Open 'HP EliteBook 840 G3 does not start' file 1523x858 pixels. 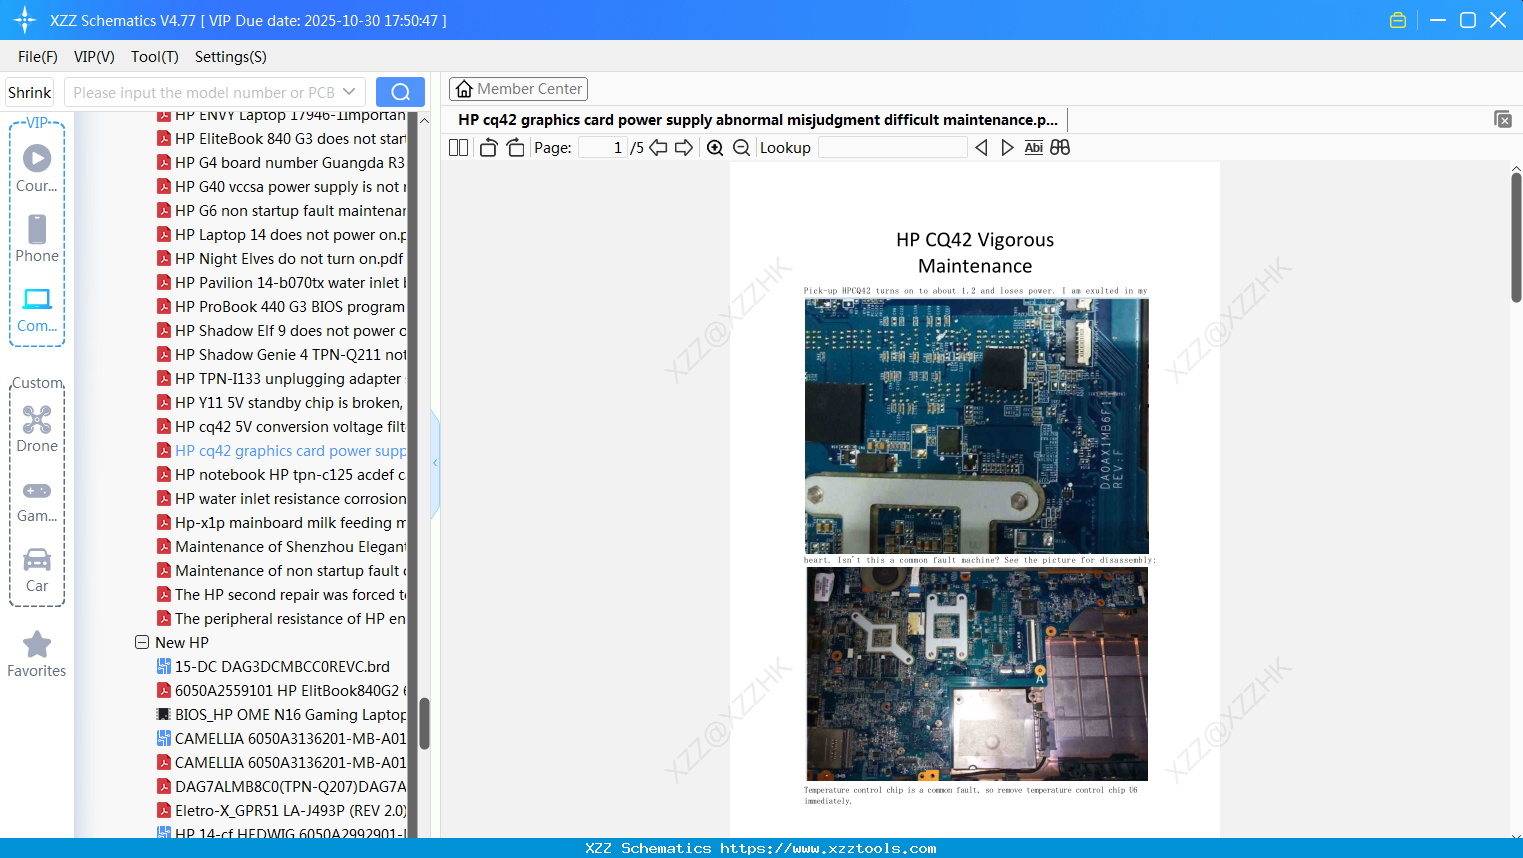point(282,139)
